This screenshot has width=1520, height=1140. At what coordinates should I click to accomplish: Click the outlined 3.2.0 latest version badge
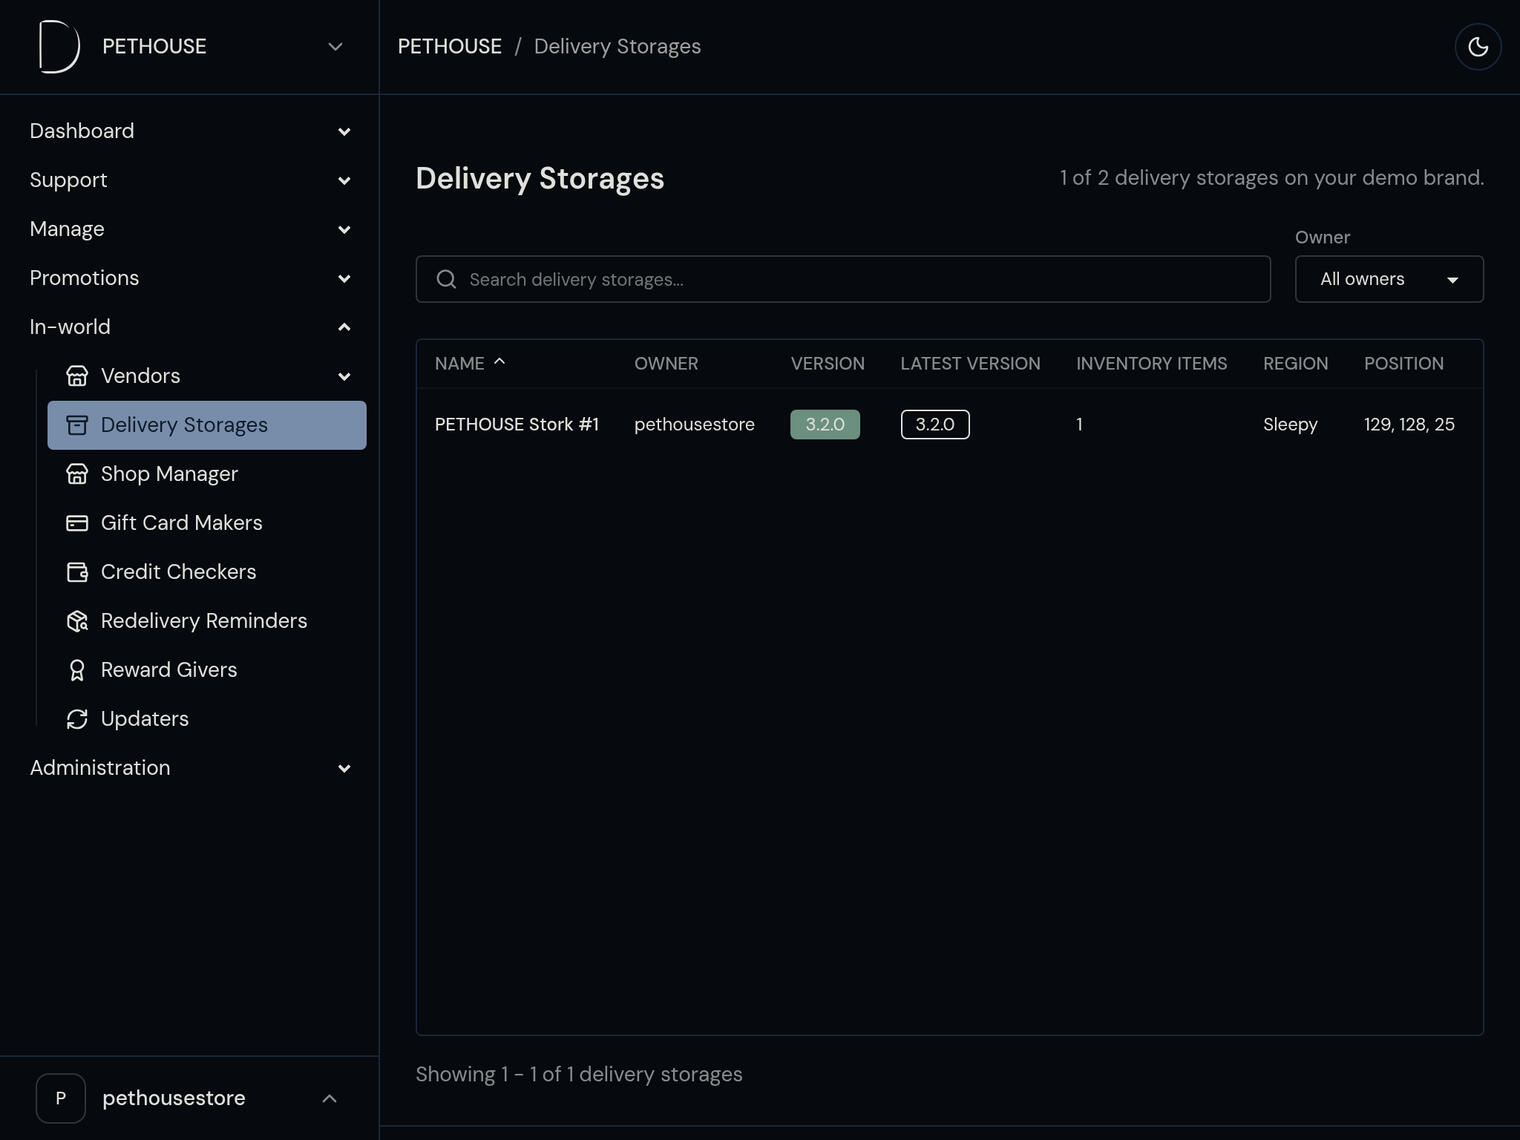point(935,424)
